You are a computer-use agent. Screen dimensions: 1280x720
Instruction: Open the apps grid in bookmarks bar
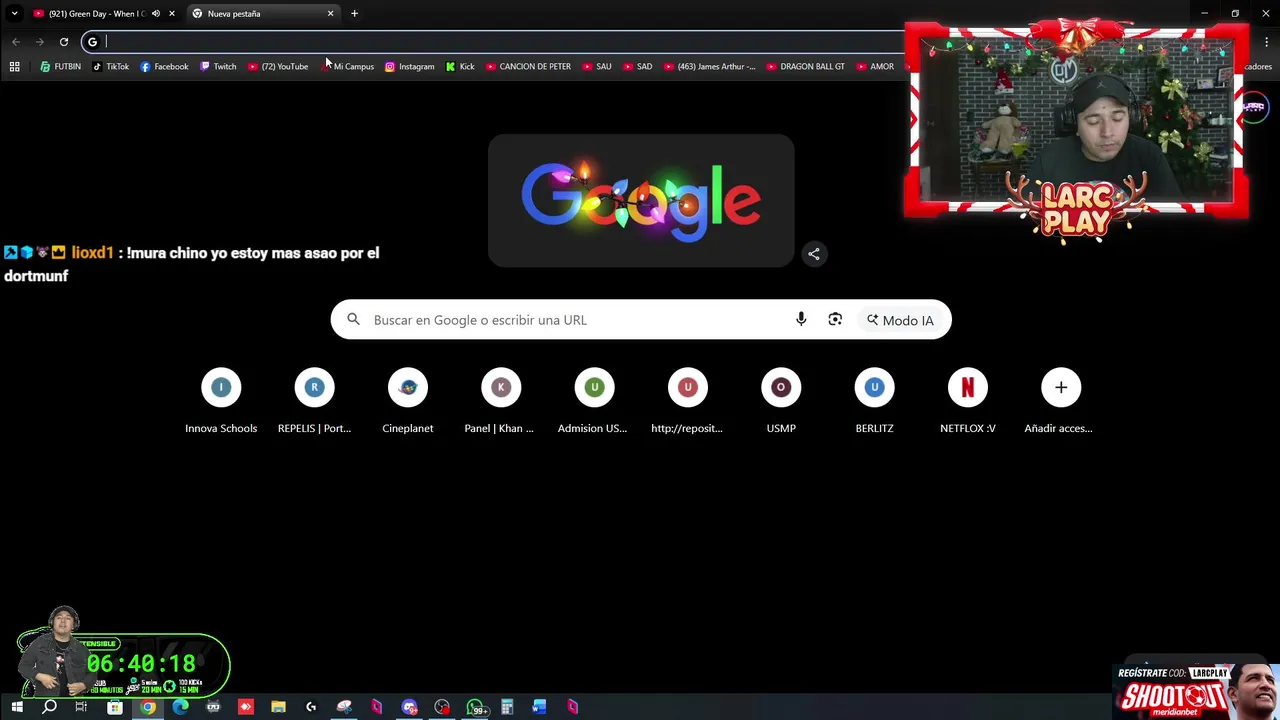pyautogui.click(x=14, y=67)
